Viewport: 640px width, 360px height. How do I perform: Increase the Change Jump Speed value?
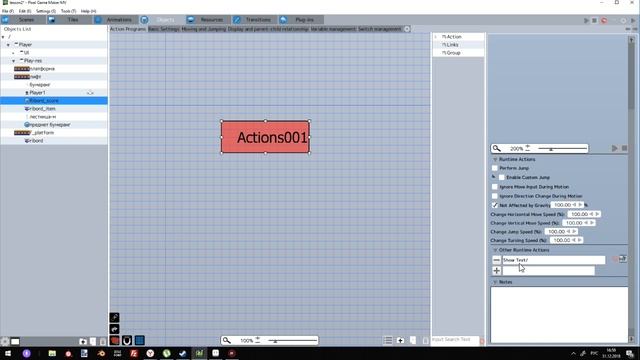coord(574,231)
